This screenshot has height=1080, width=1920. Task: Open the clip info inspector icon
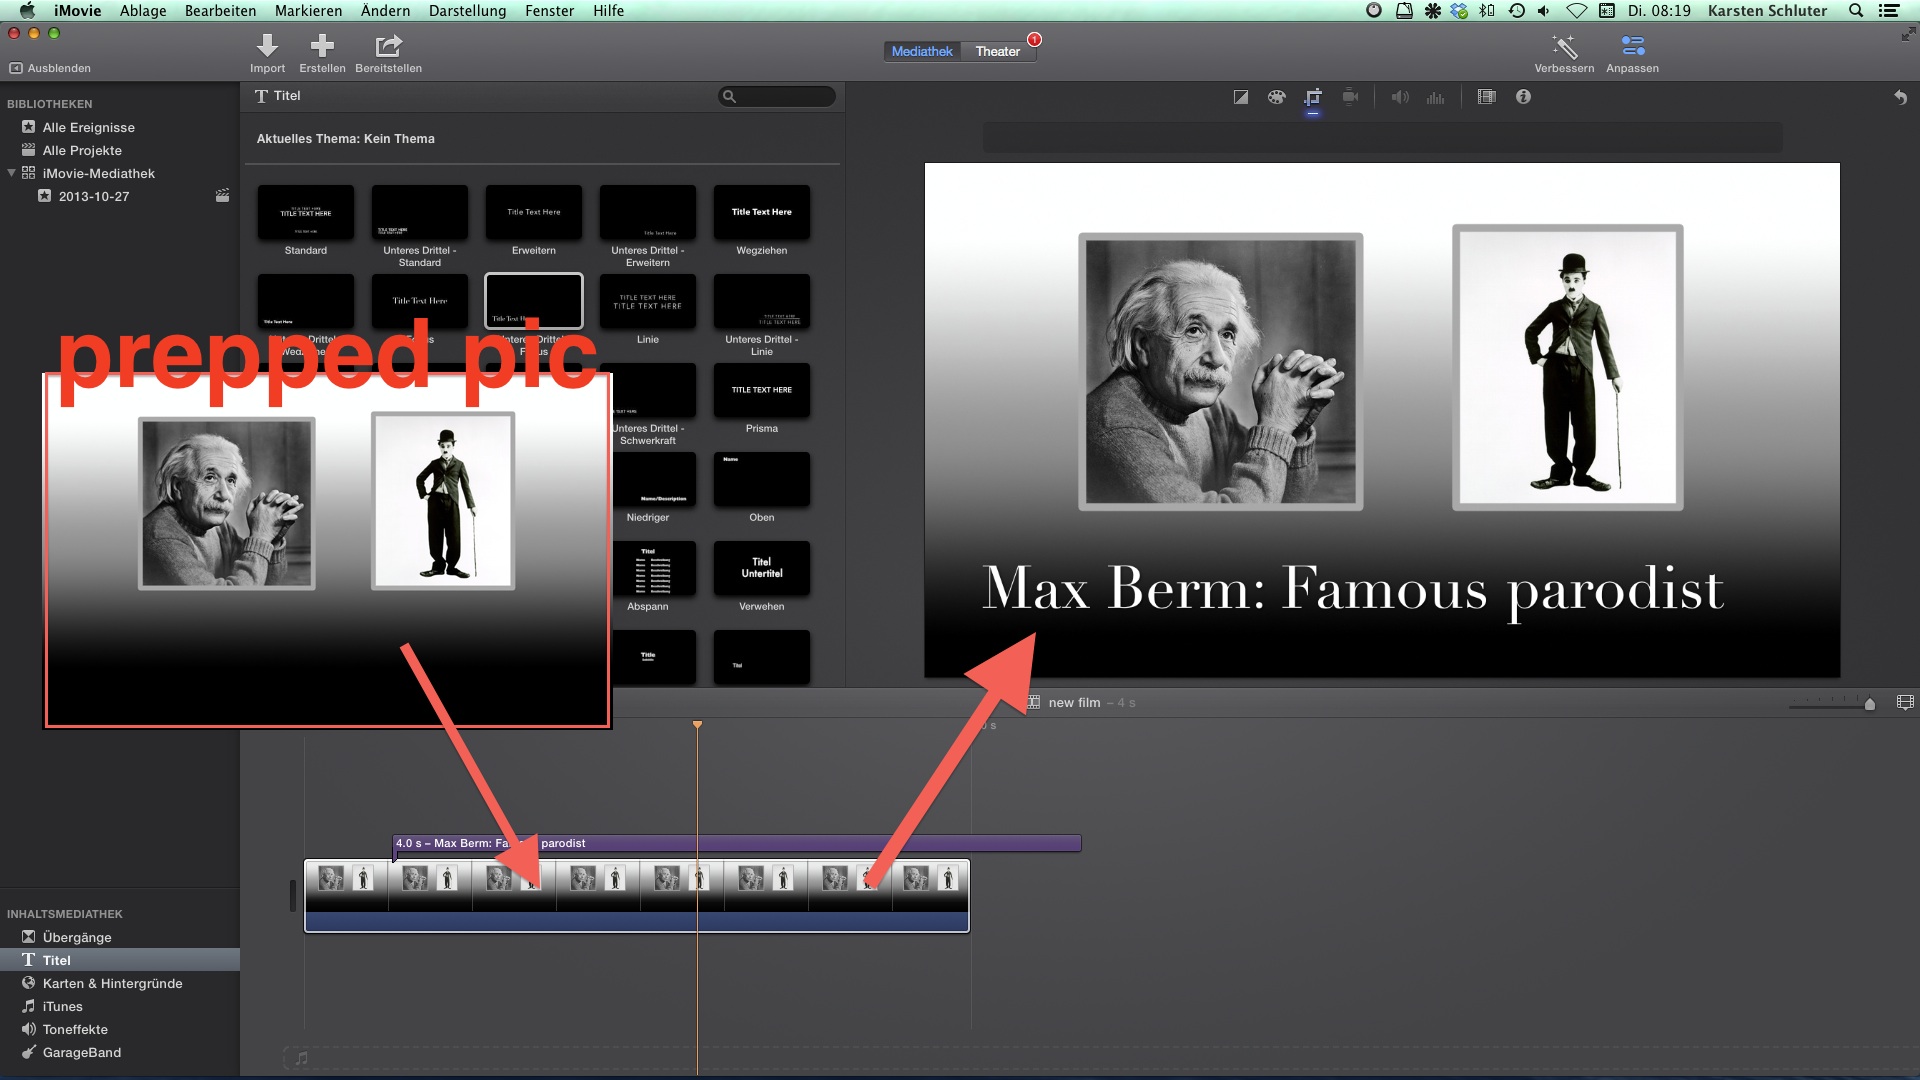tap(1523, 97)
